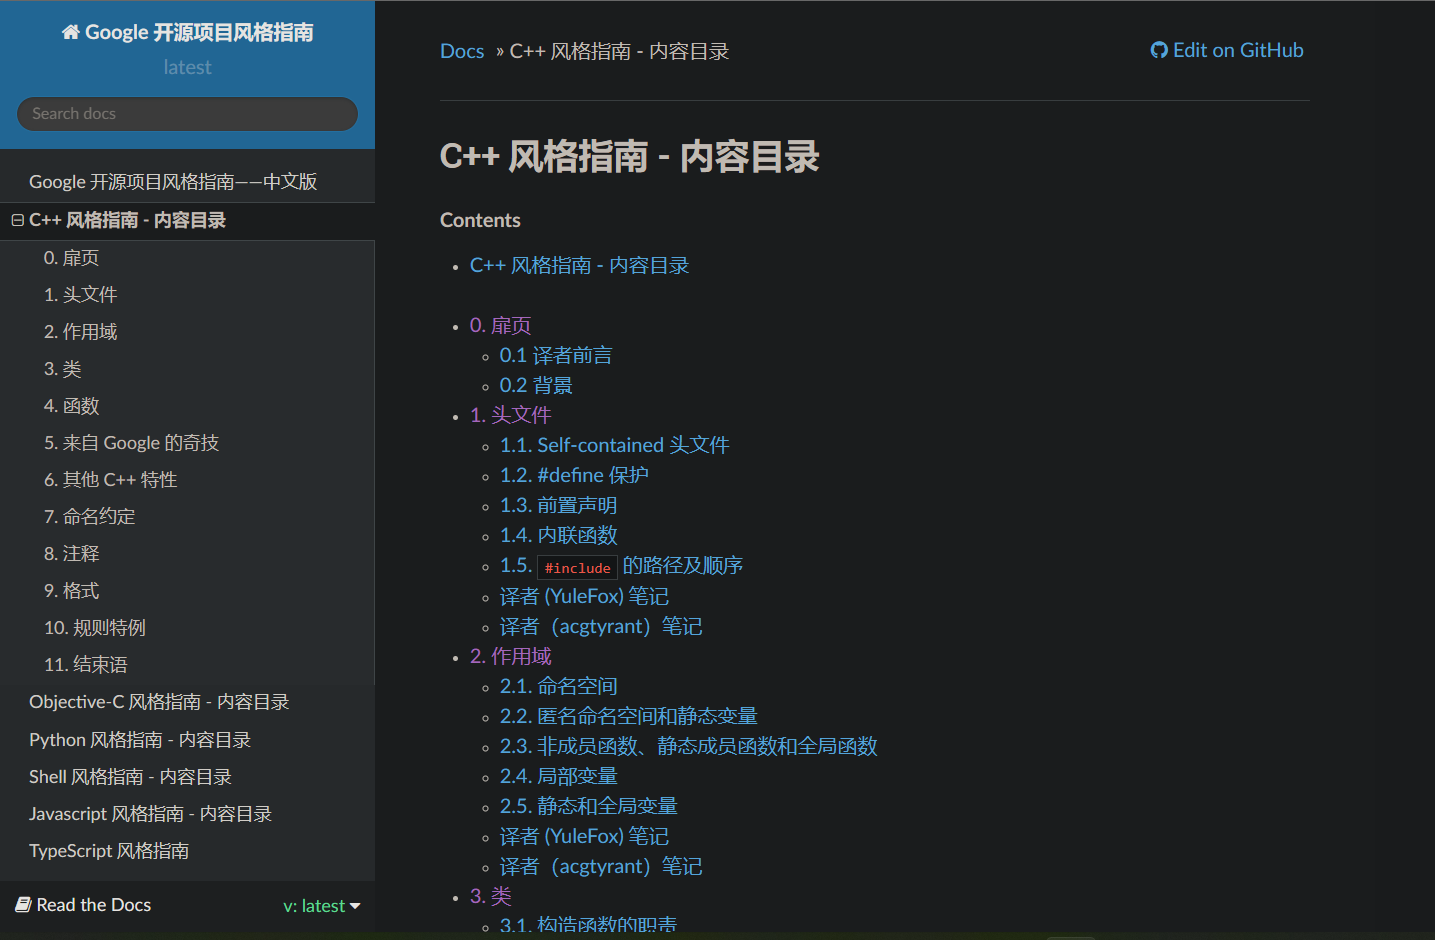Select sidebar item 8. 注释
This screenshot has width=1435, height=940.
[187, 554]
